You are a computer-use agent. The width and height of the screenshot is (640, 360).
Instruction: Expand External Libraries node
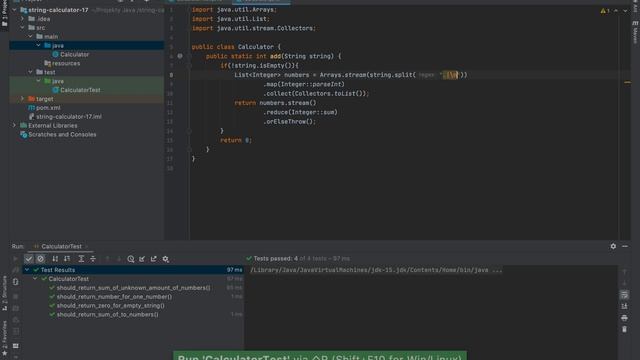pos(15,125)
